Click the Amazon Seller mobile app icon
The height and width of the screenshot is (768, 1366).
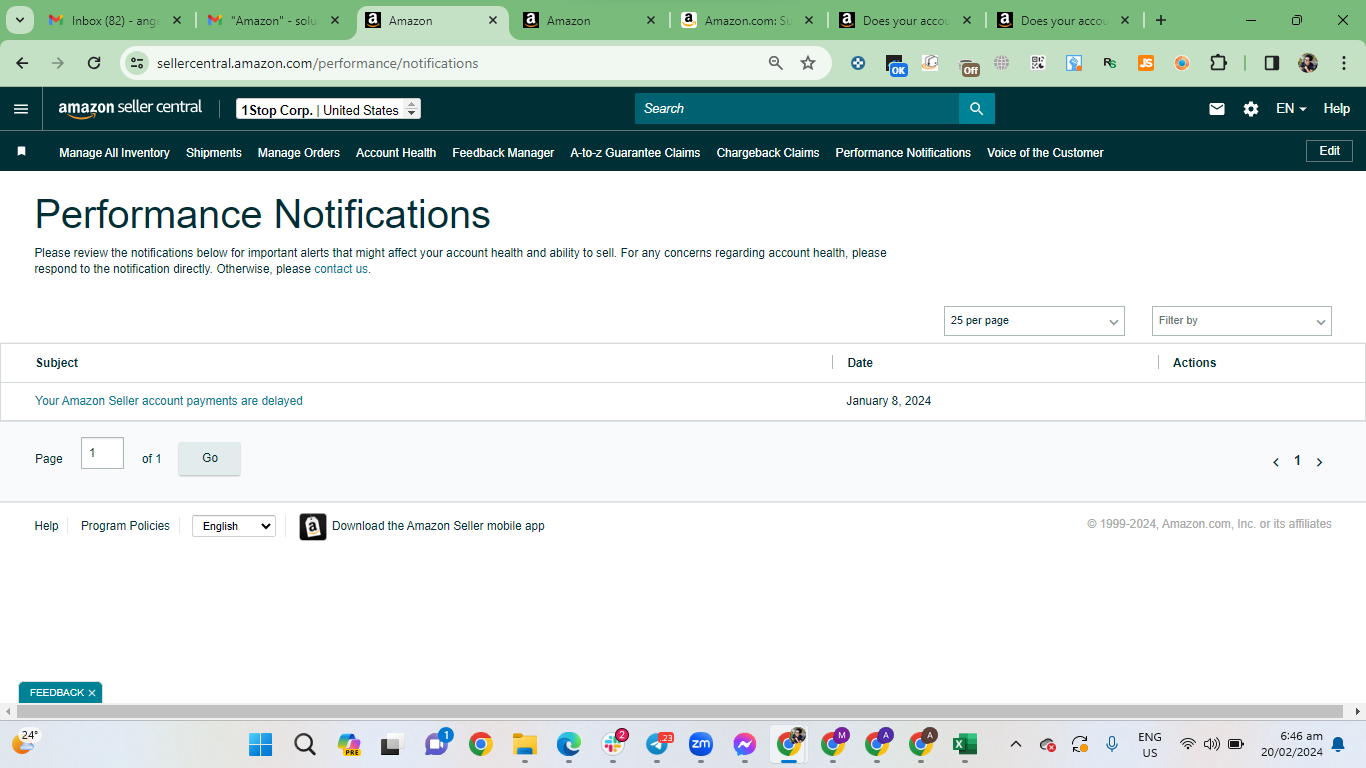(313, 526)
